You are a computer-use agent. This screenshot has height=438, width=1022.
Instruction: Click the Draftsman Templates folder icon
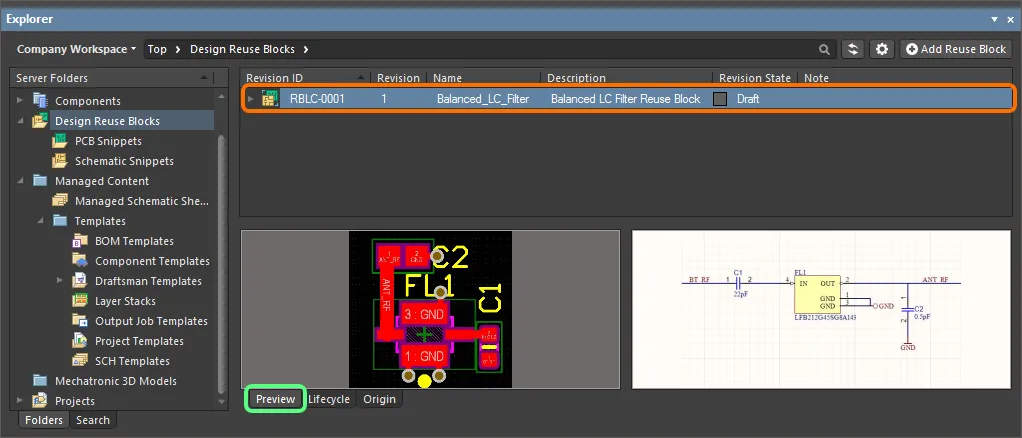click(80, 281)
